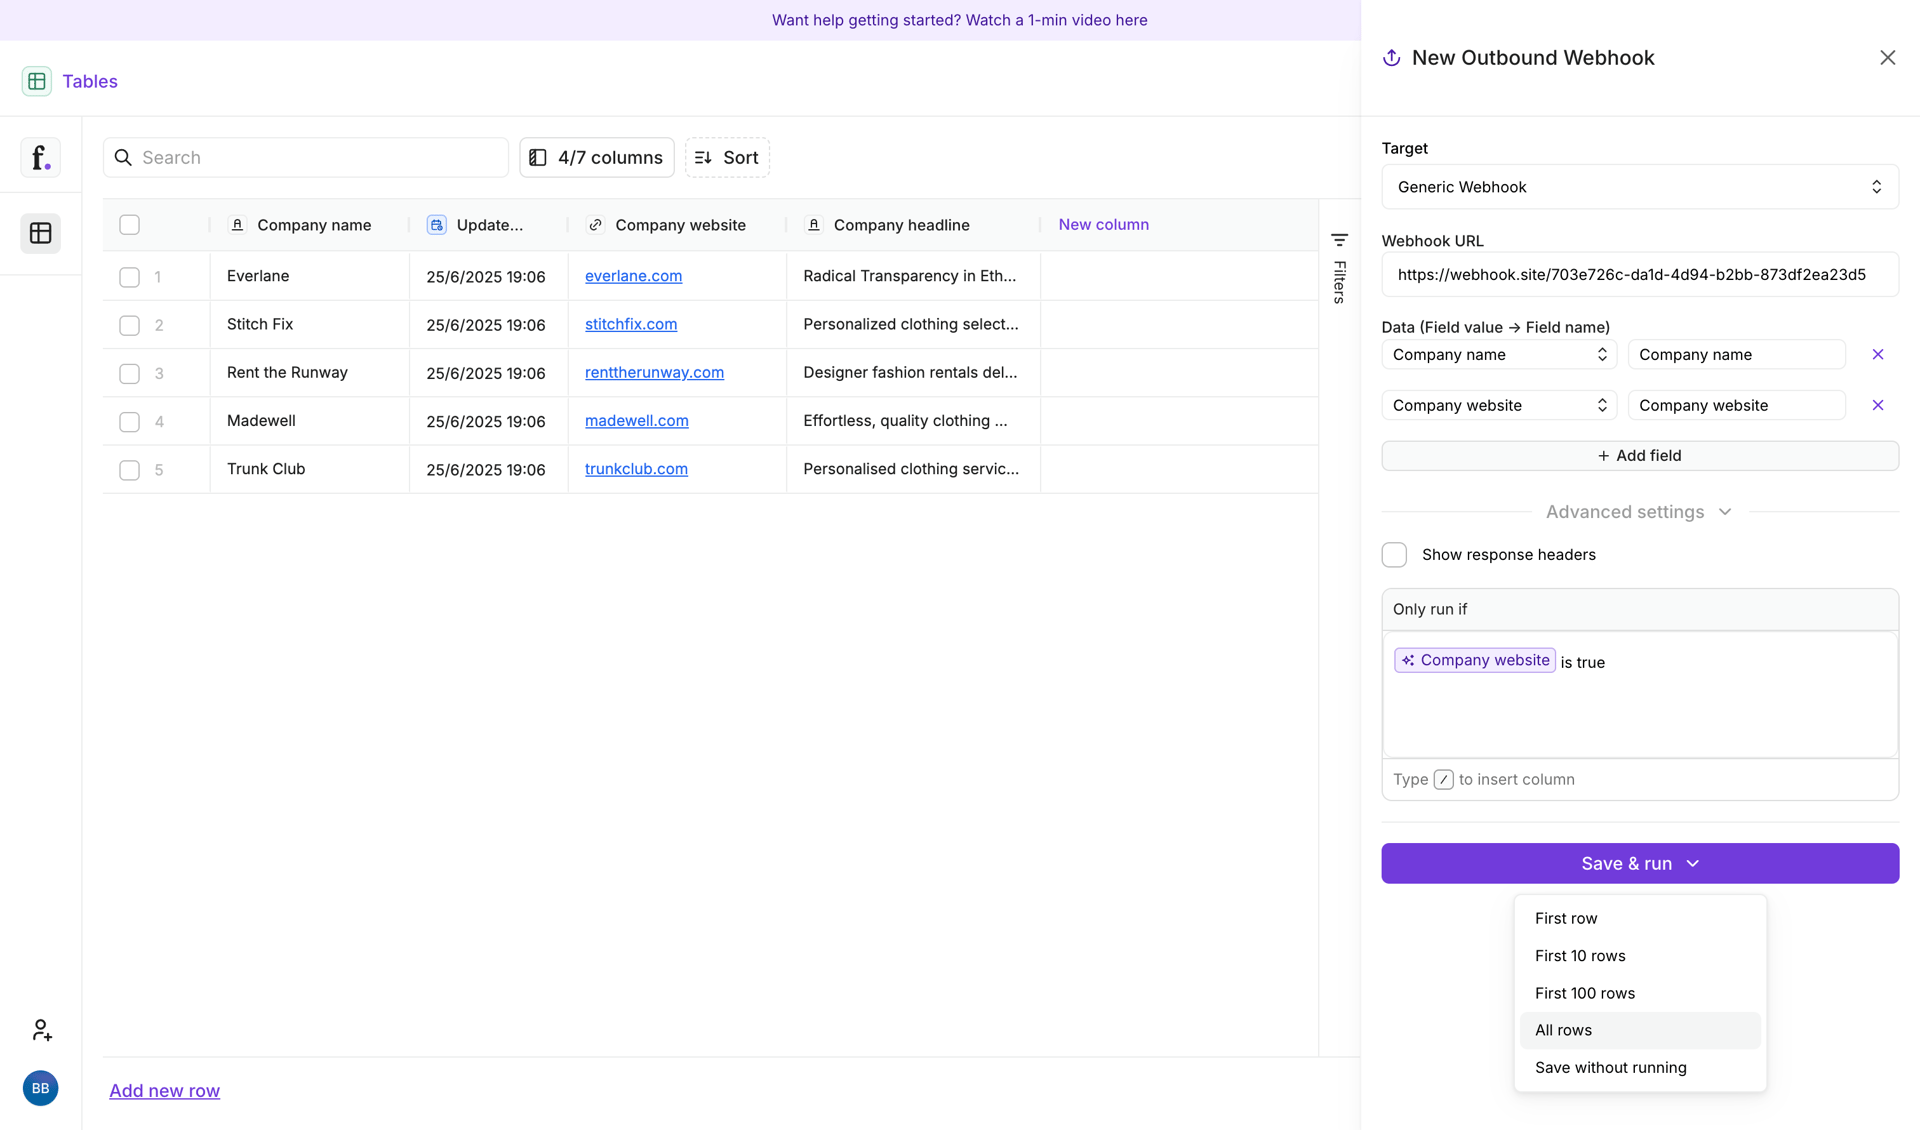The width and height of the screenshot is (1920, 1130).
Task: Click inside the Webhook URL input field
Action: pyautogui.click(x=1639, y=274)
